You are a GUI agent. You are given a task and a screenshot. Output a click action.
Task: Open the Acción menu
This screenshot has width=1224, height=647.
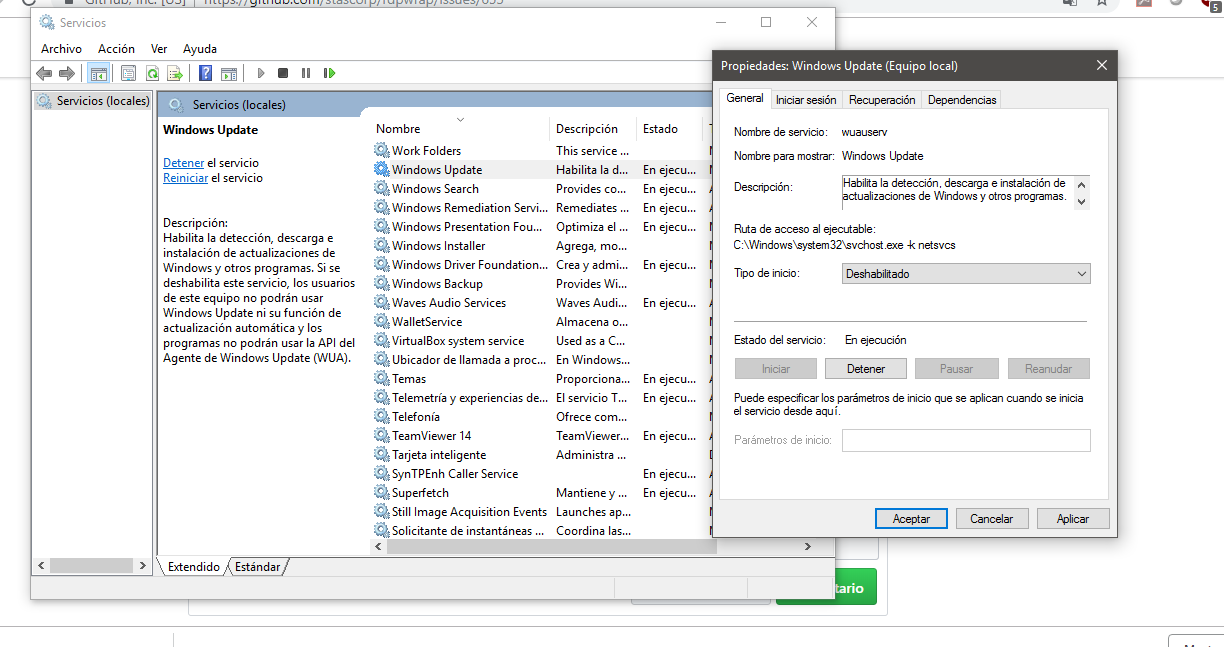pos(116,48)
